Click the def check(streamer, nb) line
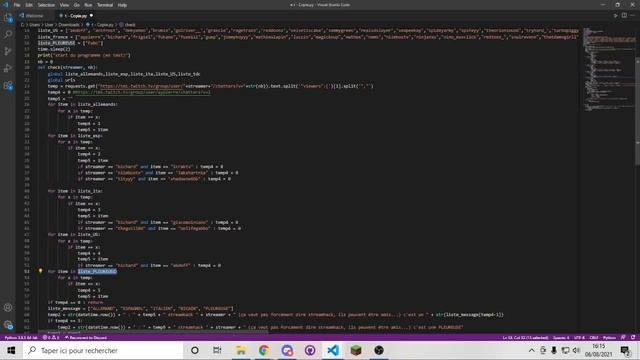Viewport: 640px width, 360px height. pyautogui.click(x=68, y=67)
